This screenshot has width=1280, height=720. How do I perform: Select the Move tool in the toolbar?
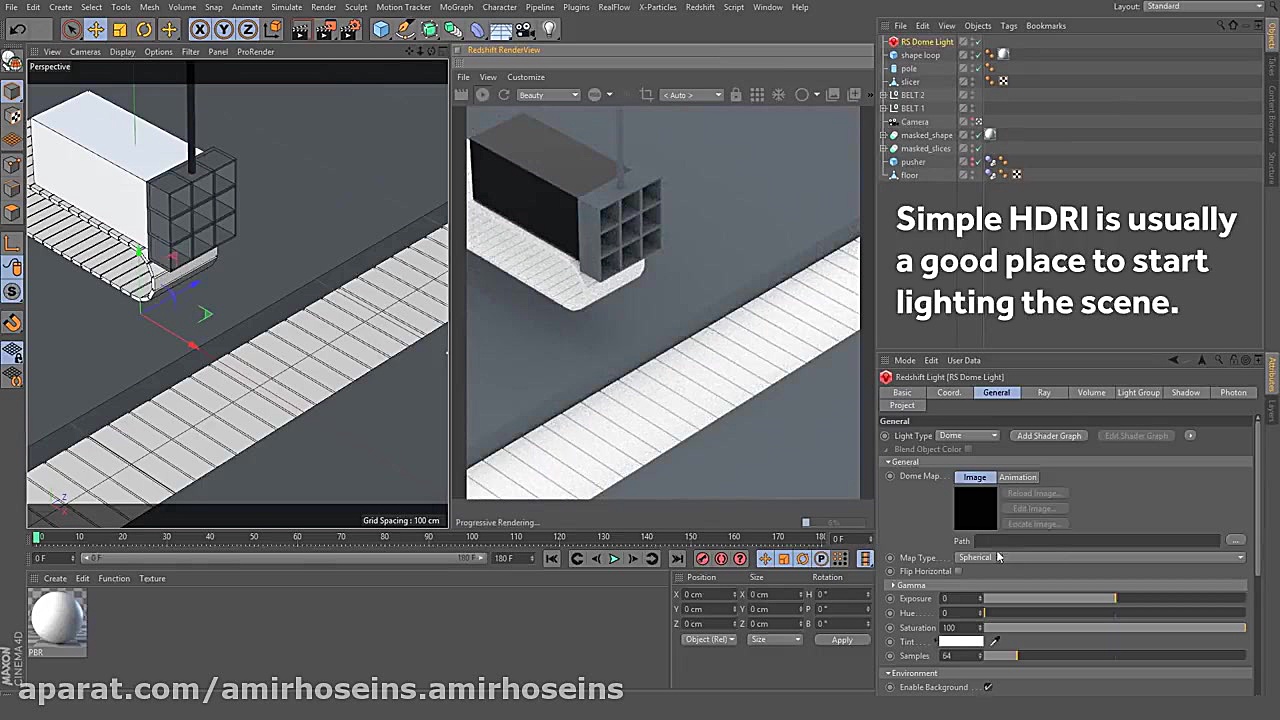click(95, 30)
